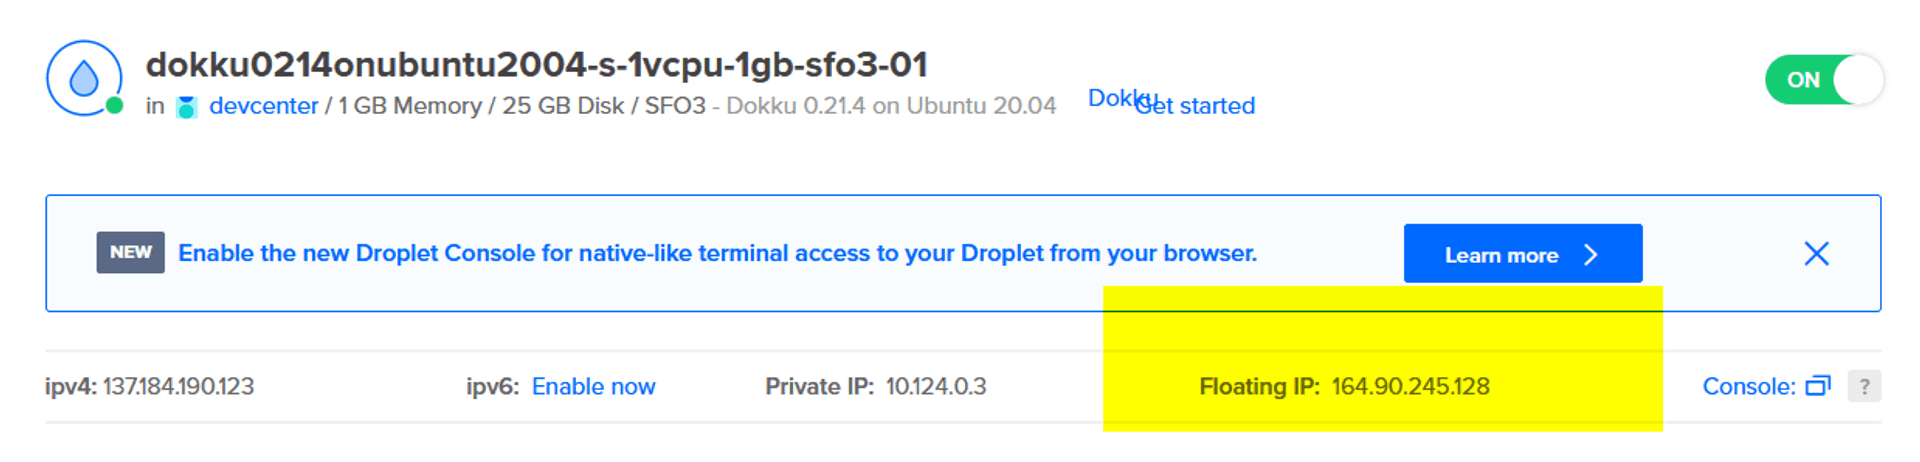Click the devcenter project icon
Image resolution: width=1920 pixels, height=462 pixels.
coord(186,107)
